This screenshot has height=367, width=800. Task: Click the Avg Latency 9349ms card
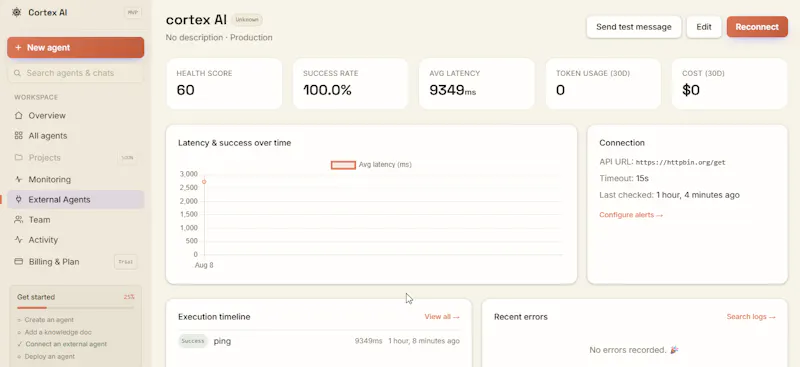coord(477,84)
